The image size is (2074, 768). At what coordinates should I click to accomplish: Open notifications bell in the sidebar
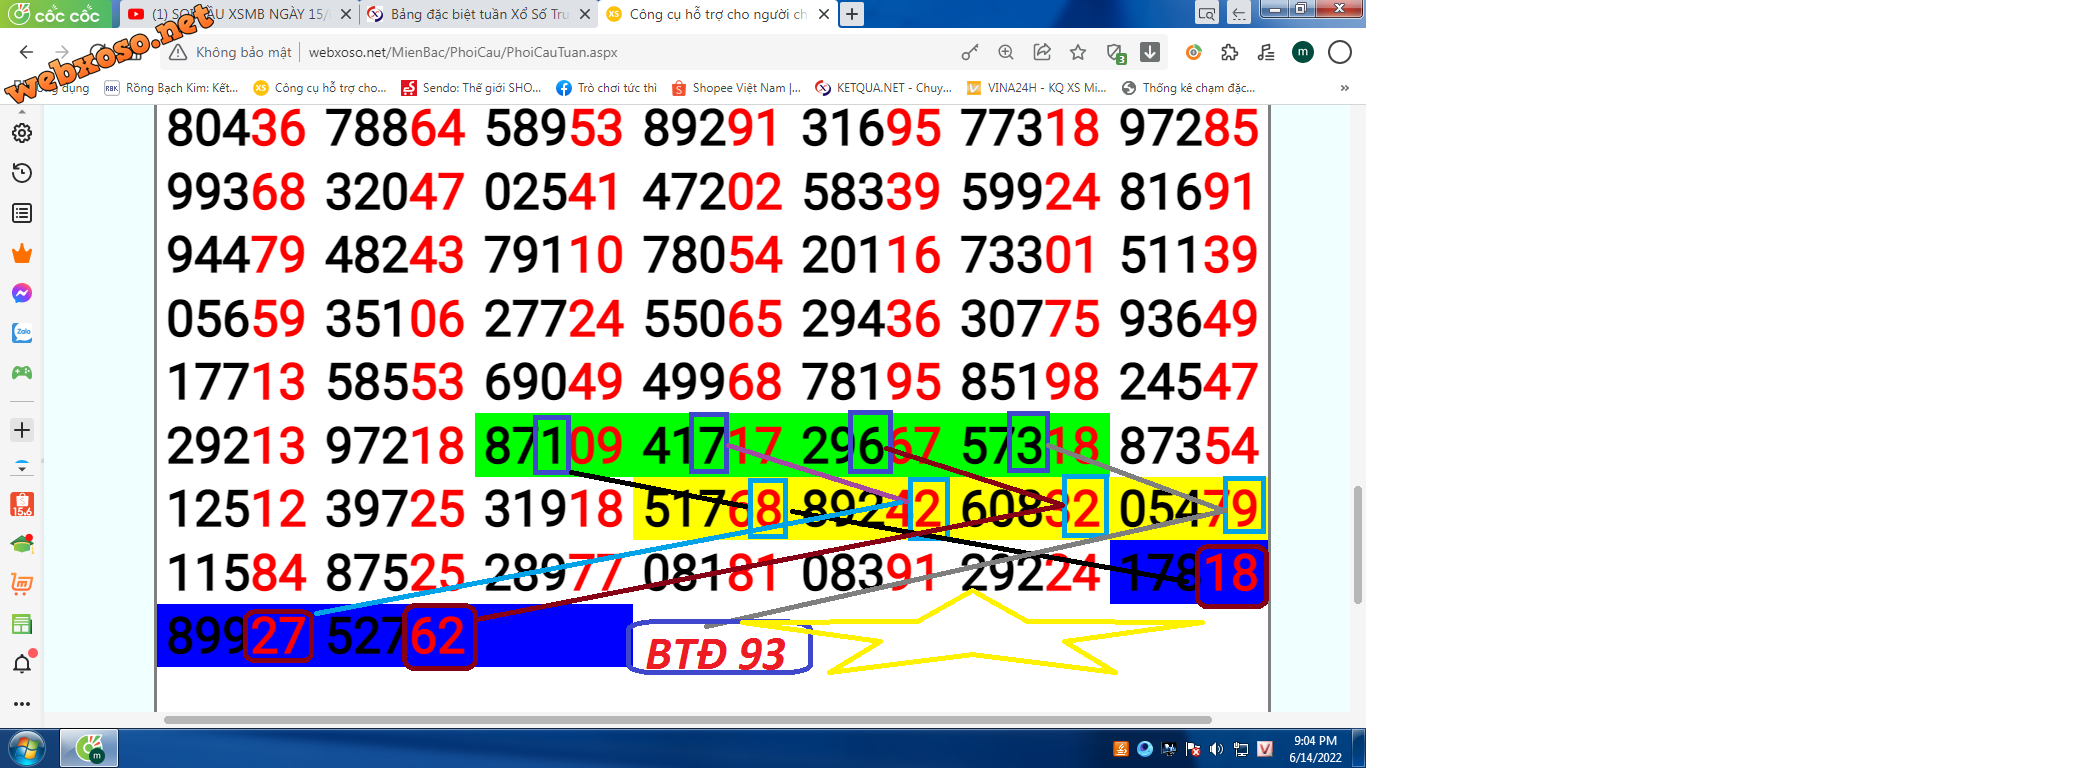coord(22,663)
